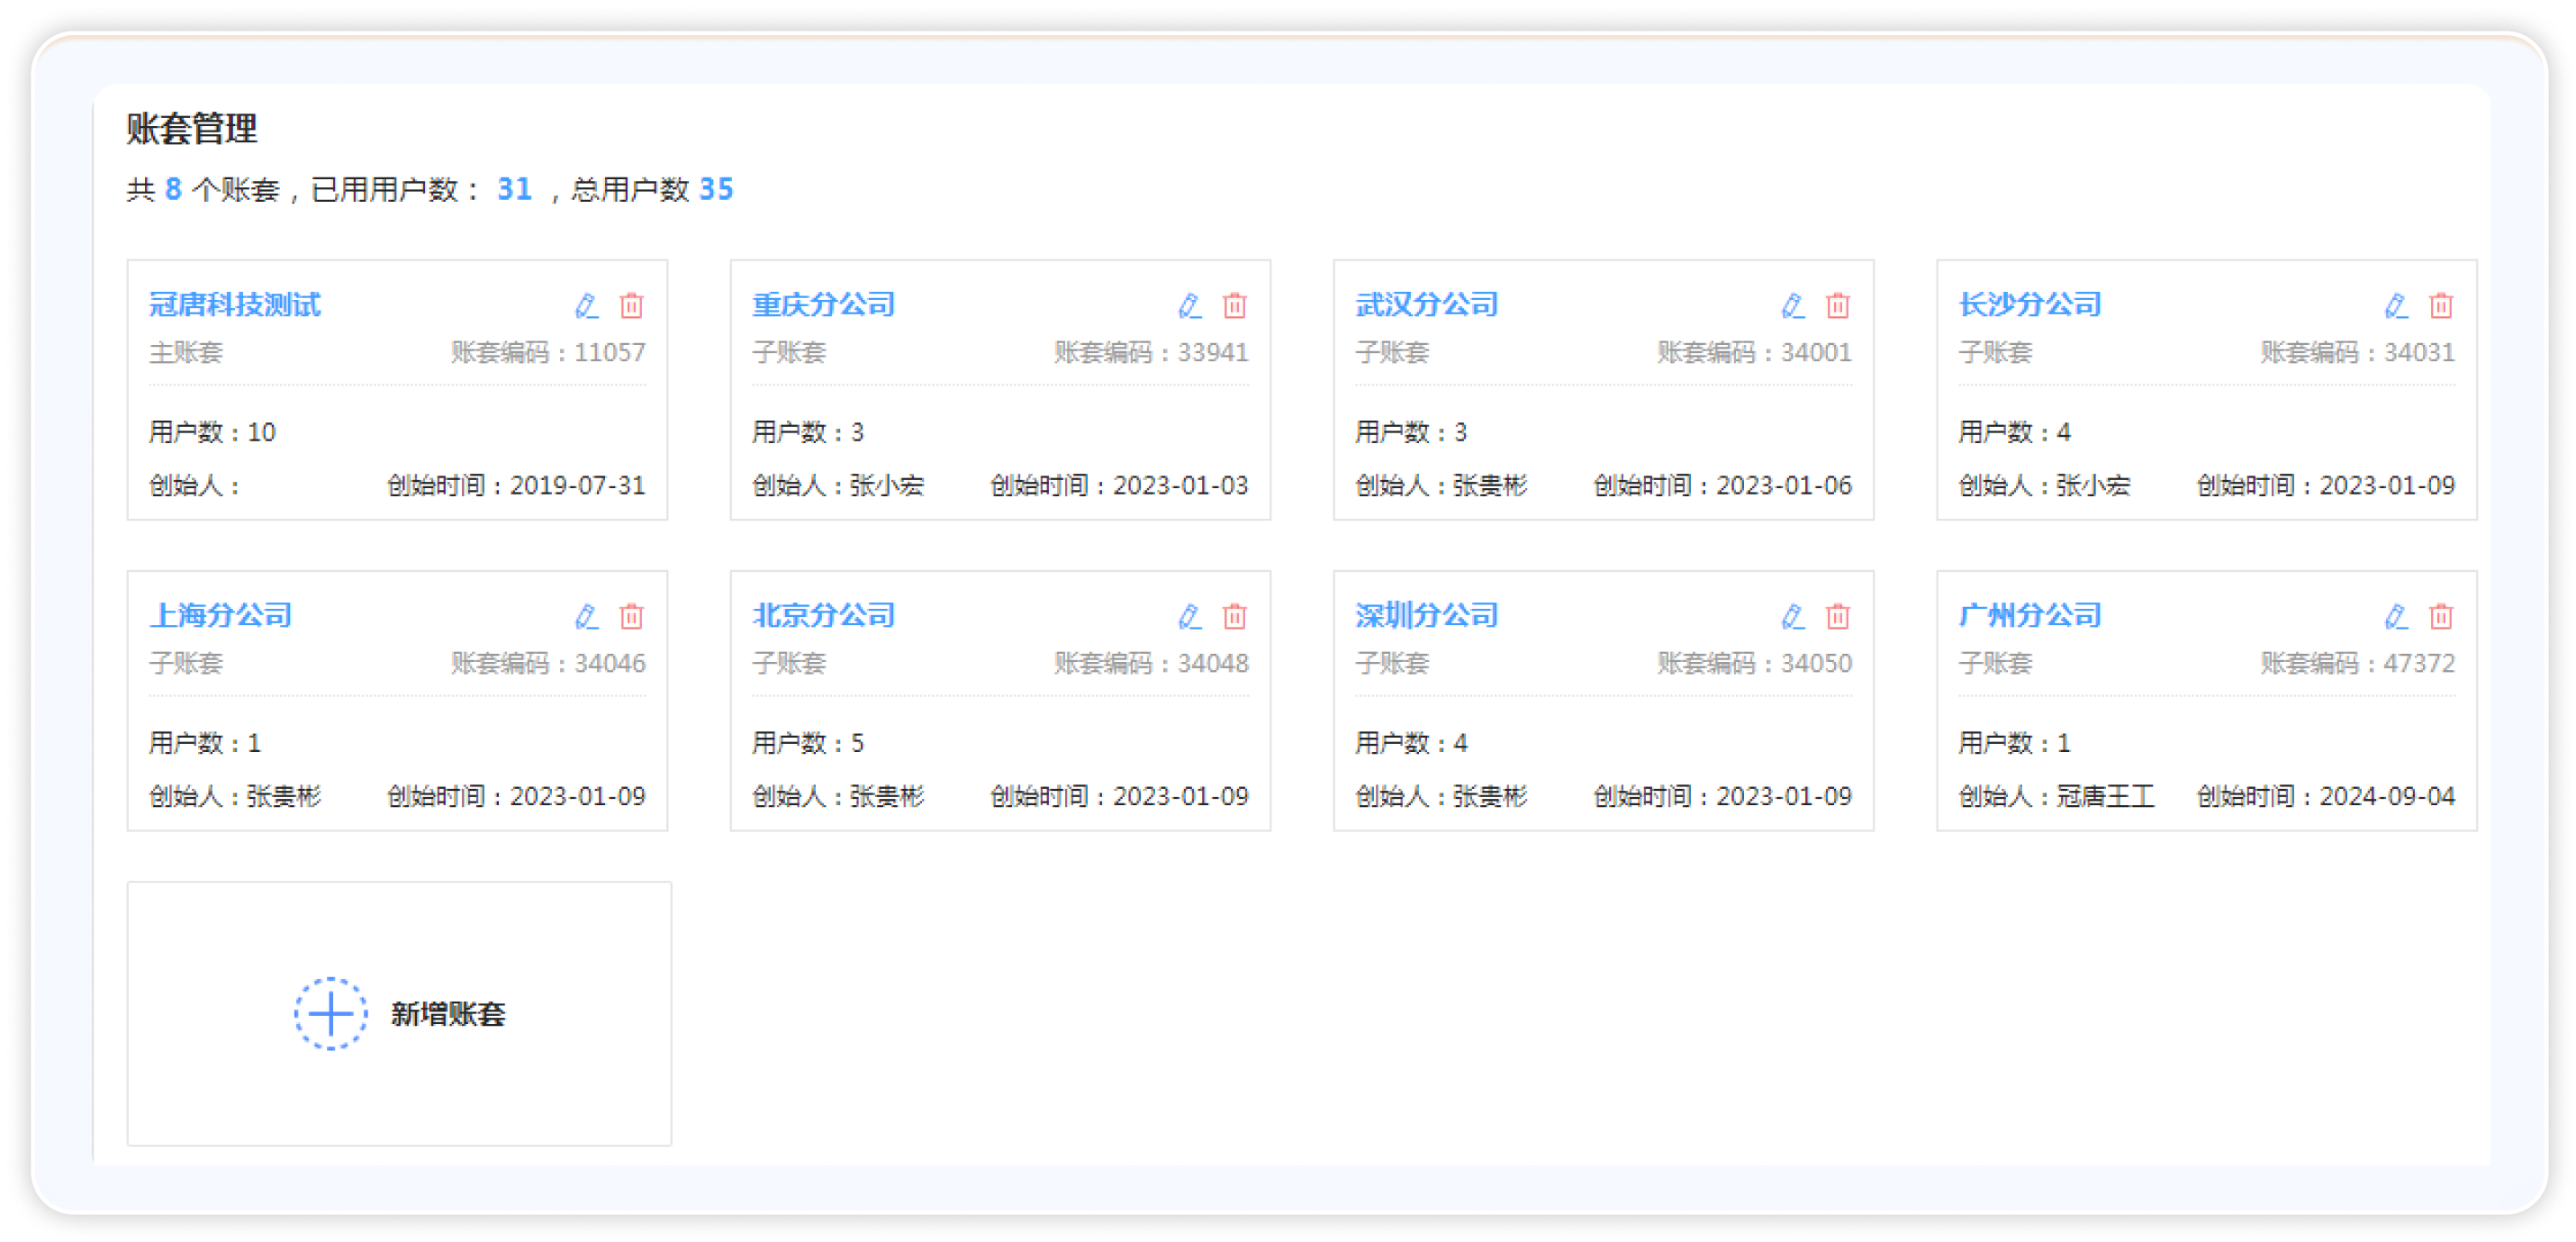Delete the 深圳分公司 entry

coord(1837,616)
